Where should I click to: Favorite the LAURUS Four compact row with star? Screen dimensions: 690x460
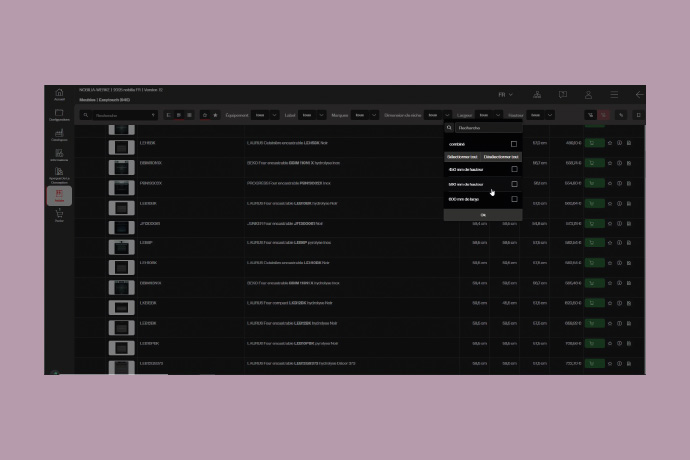609,303
